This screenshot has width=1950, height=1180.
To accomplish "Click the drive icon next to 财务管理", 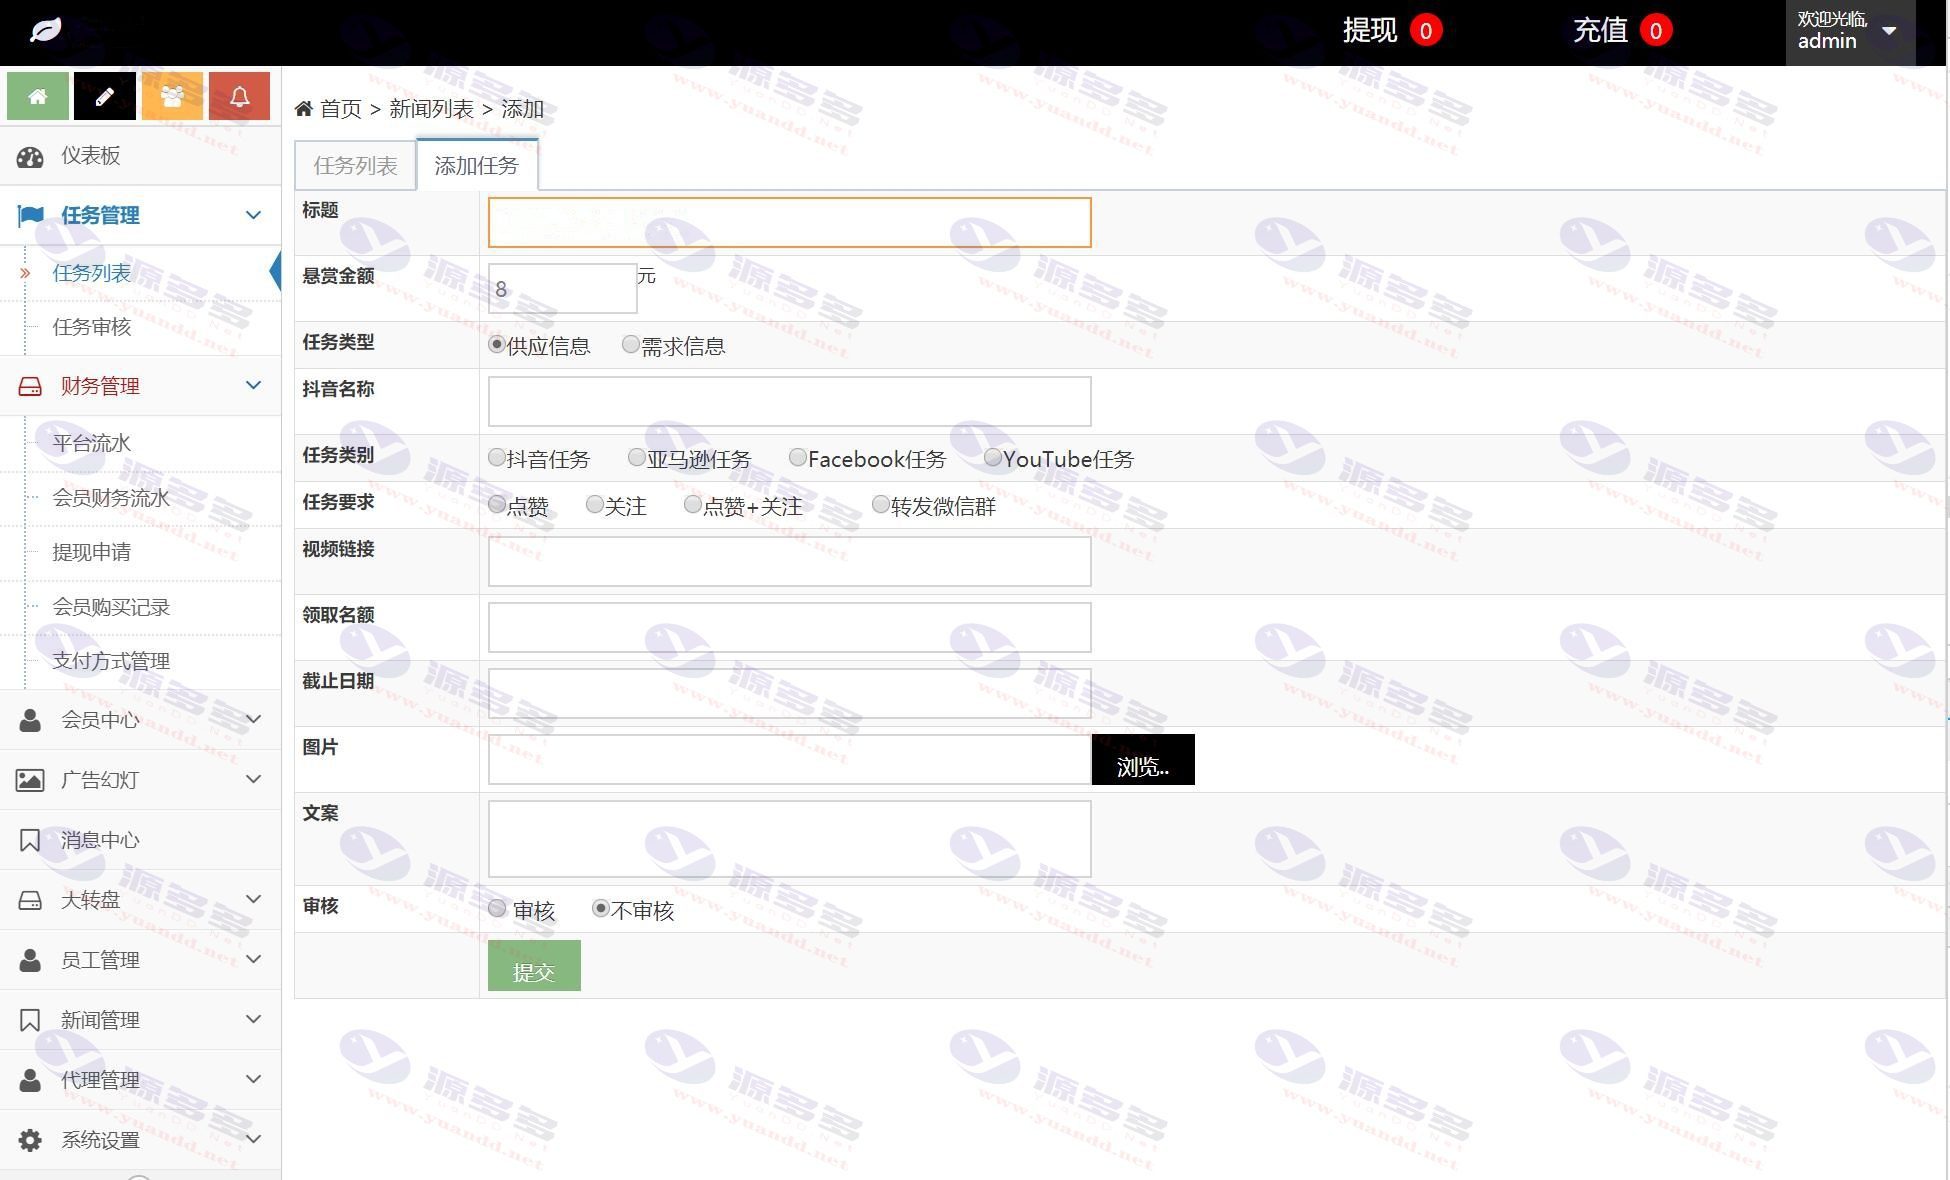I will [30, 386].
